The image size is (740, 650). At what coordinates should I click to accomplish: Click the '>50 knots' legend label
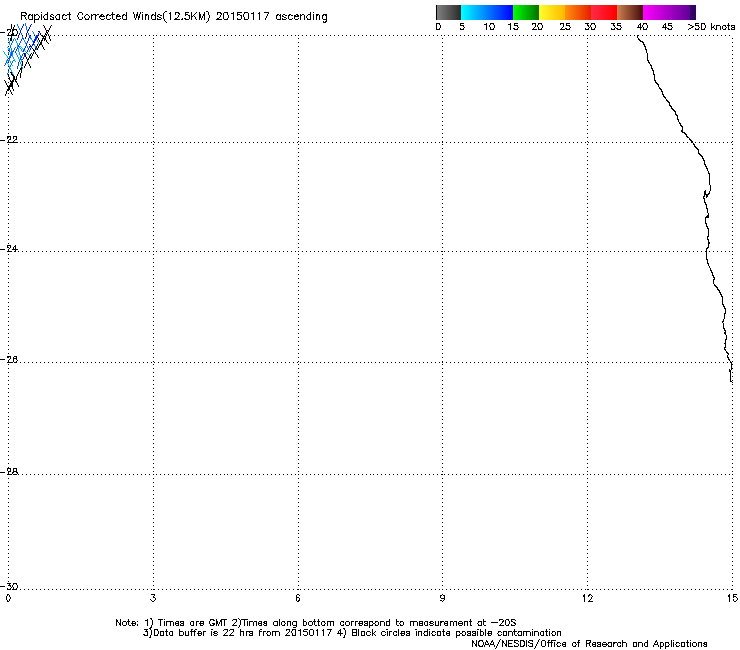pyautogui.click(x=711, y=27)
